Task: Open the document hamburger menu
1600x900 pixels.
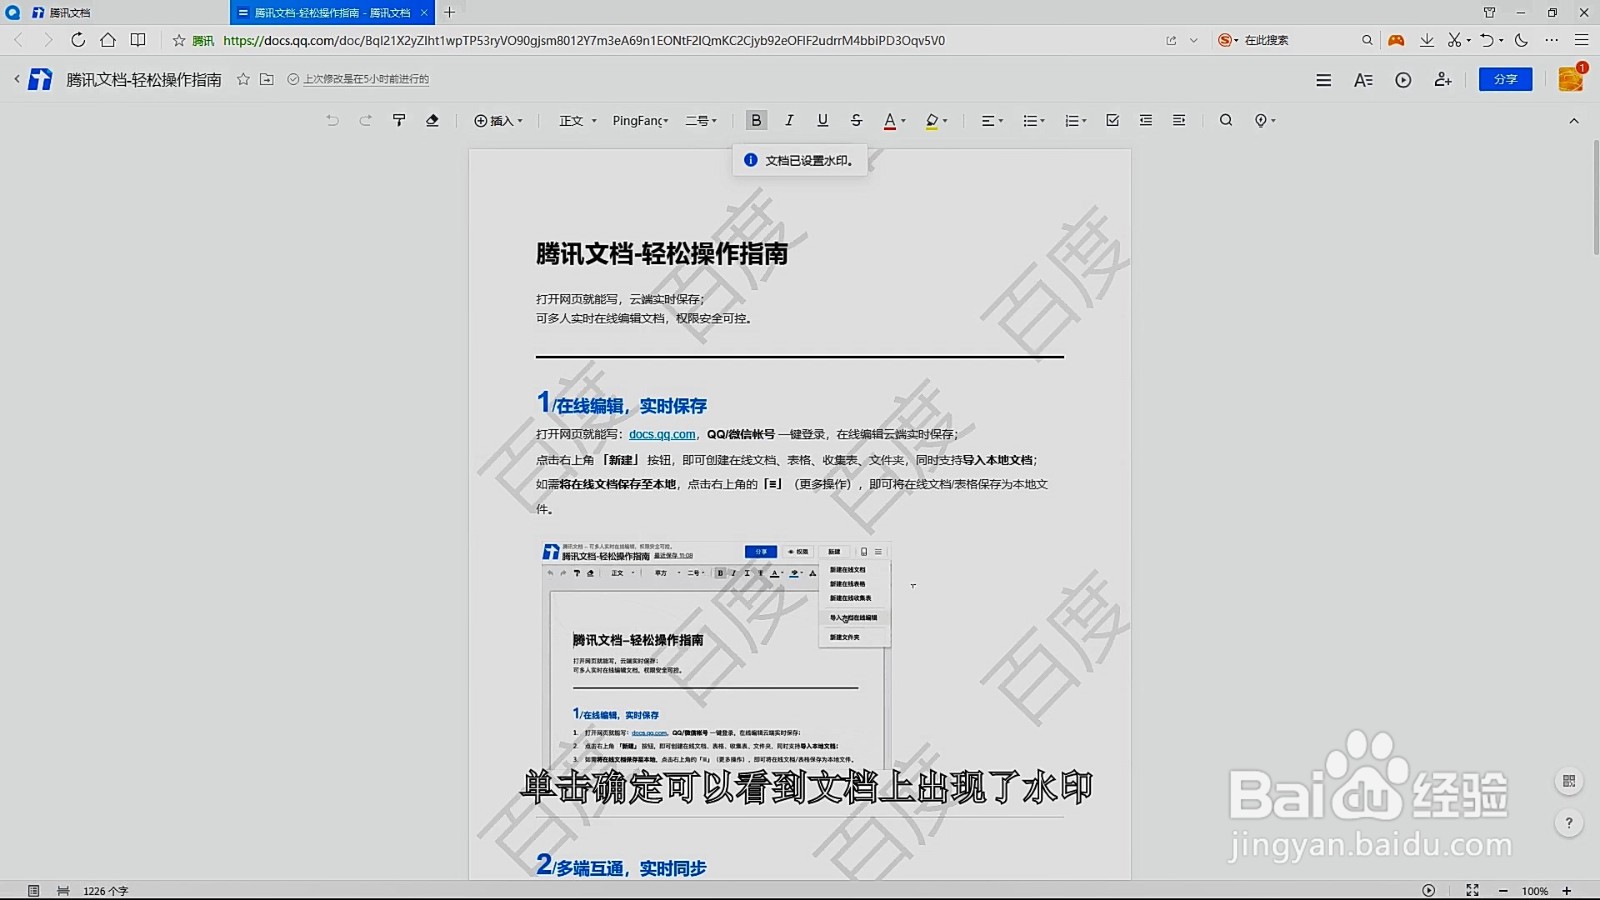Action: tap(1323, 80)
